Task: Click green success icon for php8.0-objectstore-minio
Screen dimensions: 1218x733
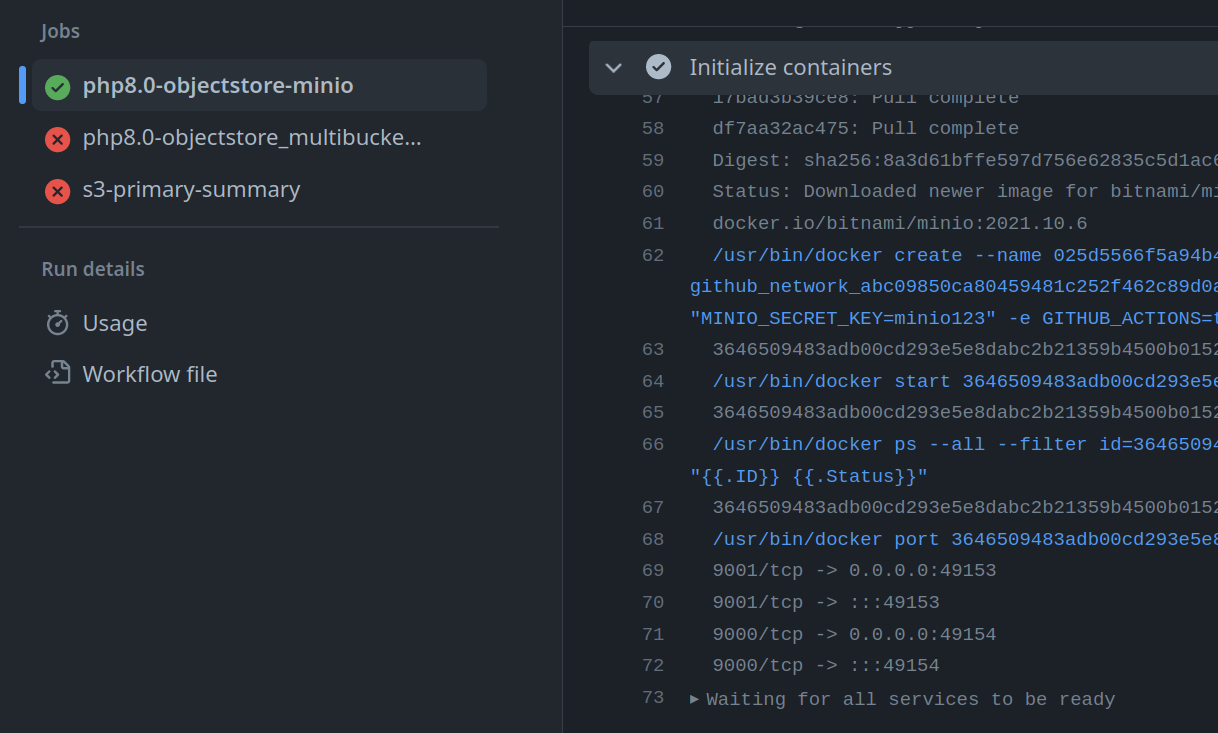Action: click(58, 87)
